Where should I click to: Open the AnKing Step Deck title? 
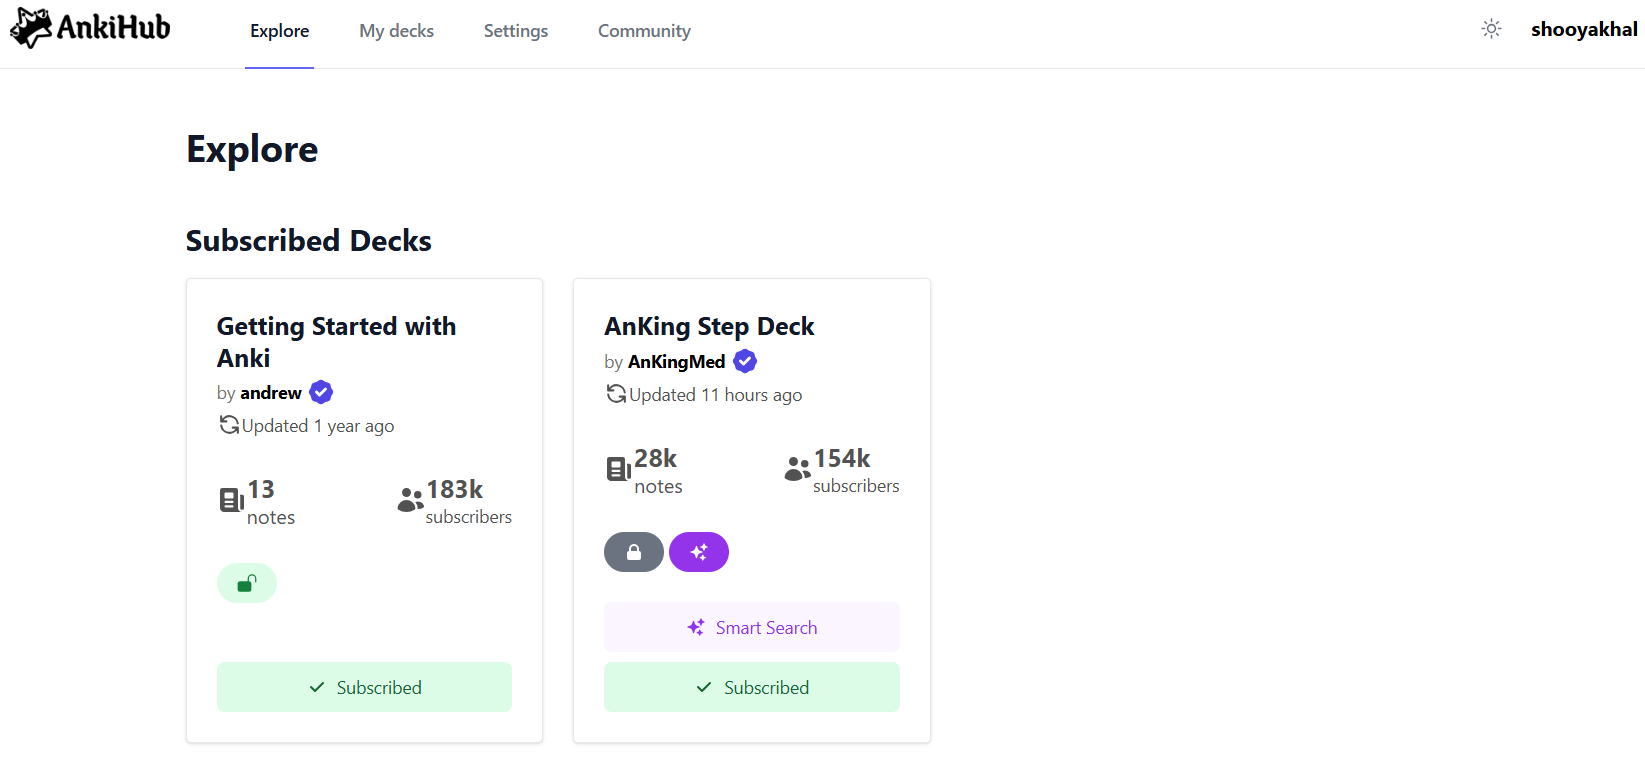click(709, 327)
